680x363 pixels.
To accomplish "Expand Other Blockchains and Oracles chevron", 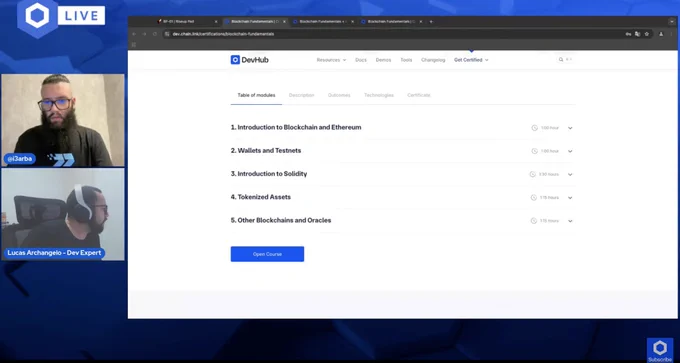I will [570, 221].
